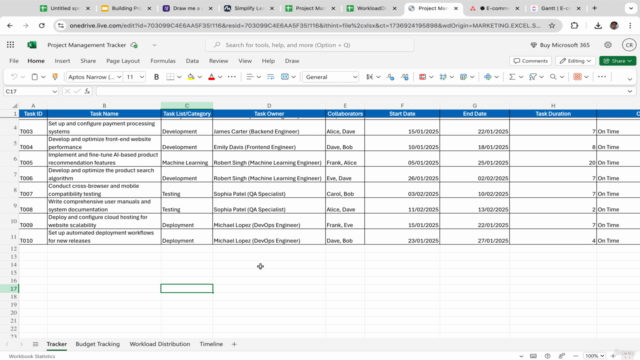Click the zoom out minus button
Viewport: 640px width, 360px height.
[x=576, y=356]
